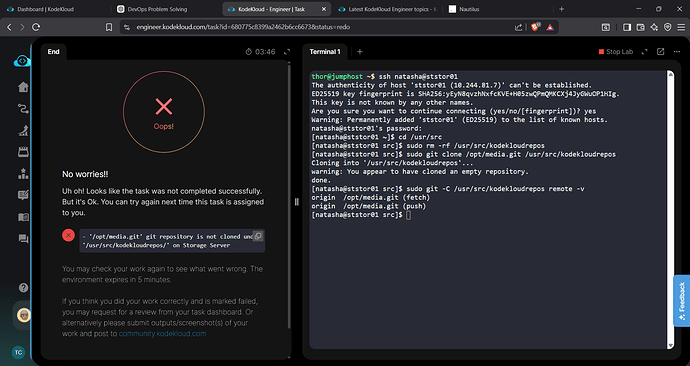Open the terminal more options menu
The width and height of the screenshot is (690, 366).
pos(677,52)
